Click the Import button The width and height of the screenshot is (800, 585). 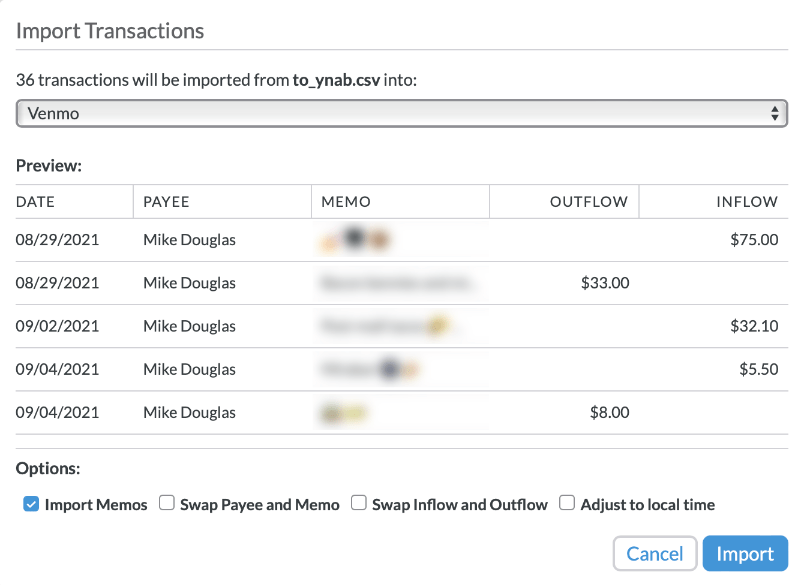point(745,553)
